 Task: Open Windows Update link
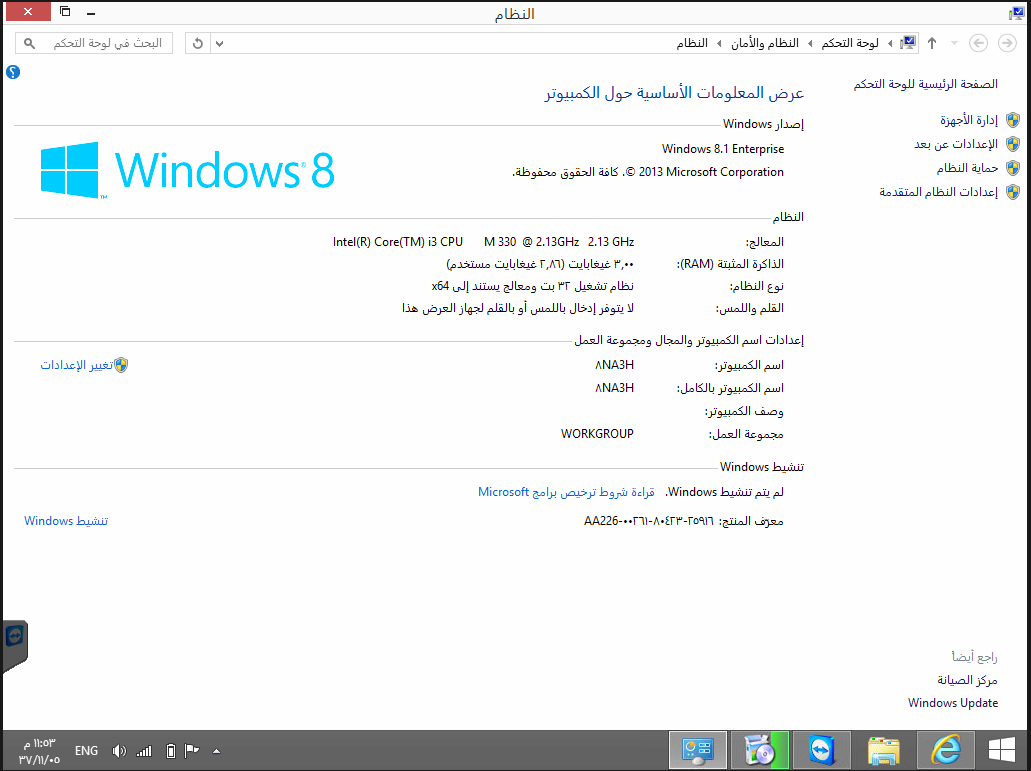coord(953,703)
